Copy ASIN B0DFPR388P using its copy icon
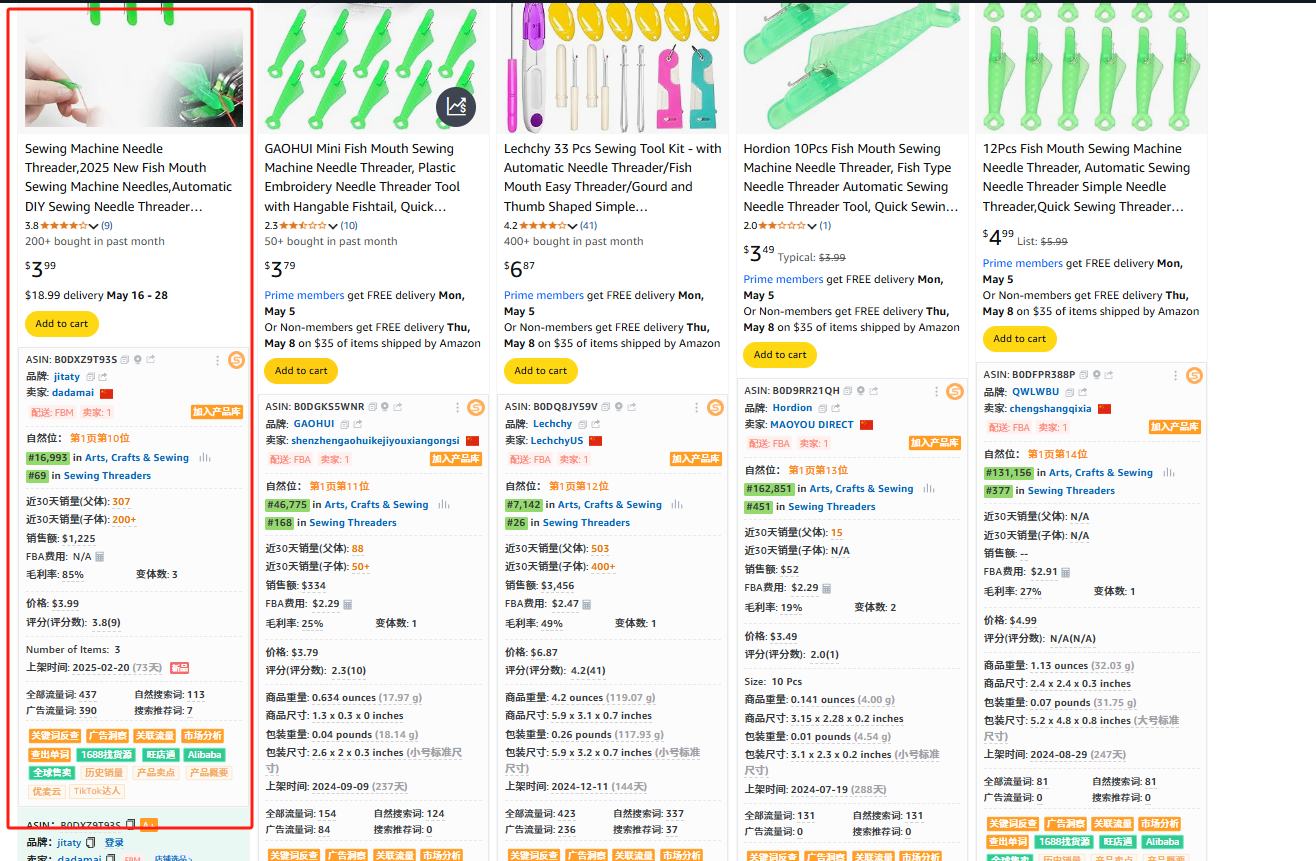The height and width of the screenshot is (861, 1316). (x=1085, y=375)
